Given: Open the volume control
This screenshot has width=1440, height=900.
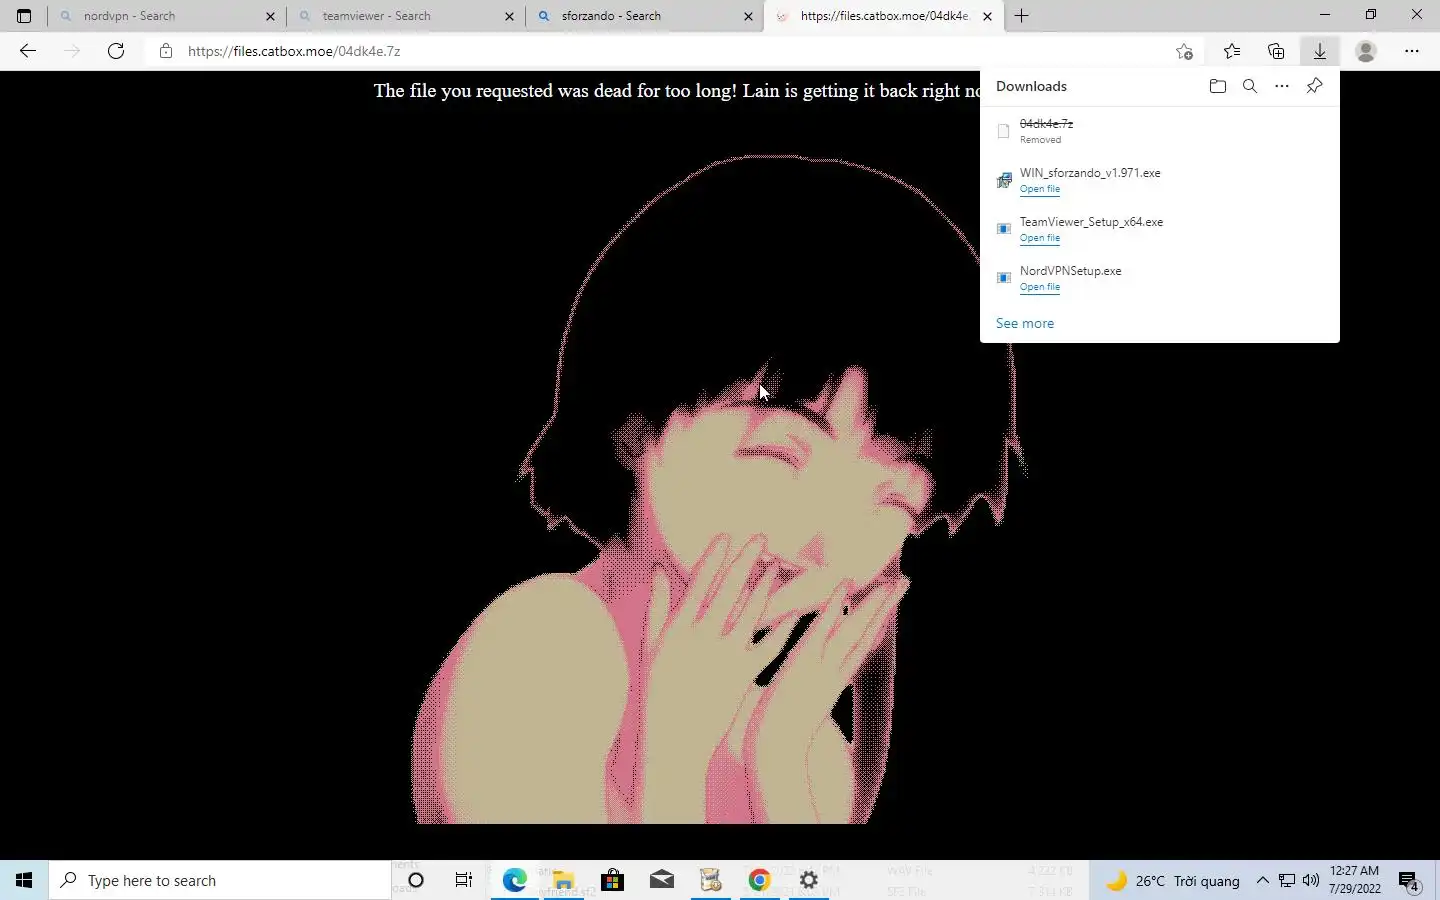Looking at the screenshot, I should coord(1311,880).
